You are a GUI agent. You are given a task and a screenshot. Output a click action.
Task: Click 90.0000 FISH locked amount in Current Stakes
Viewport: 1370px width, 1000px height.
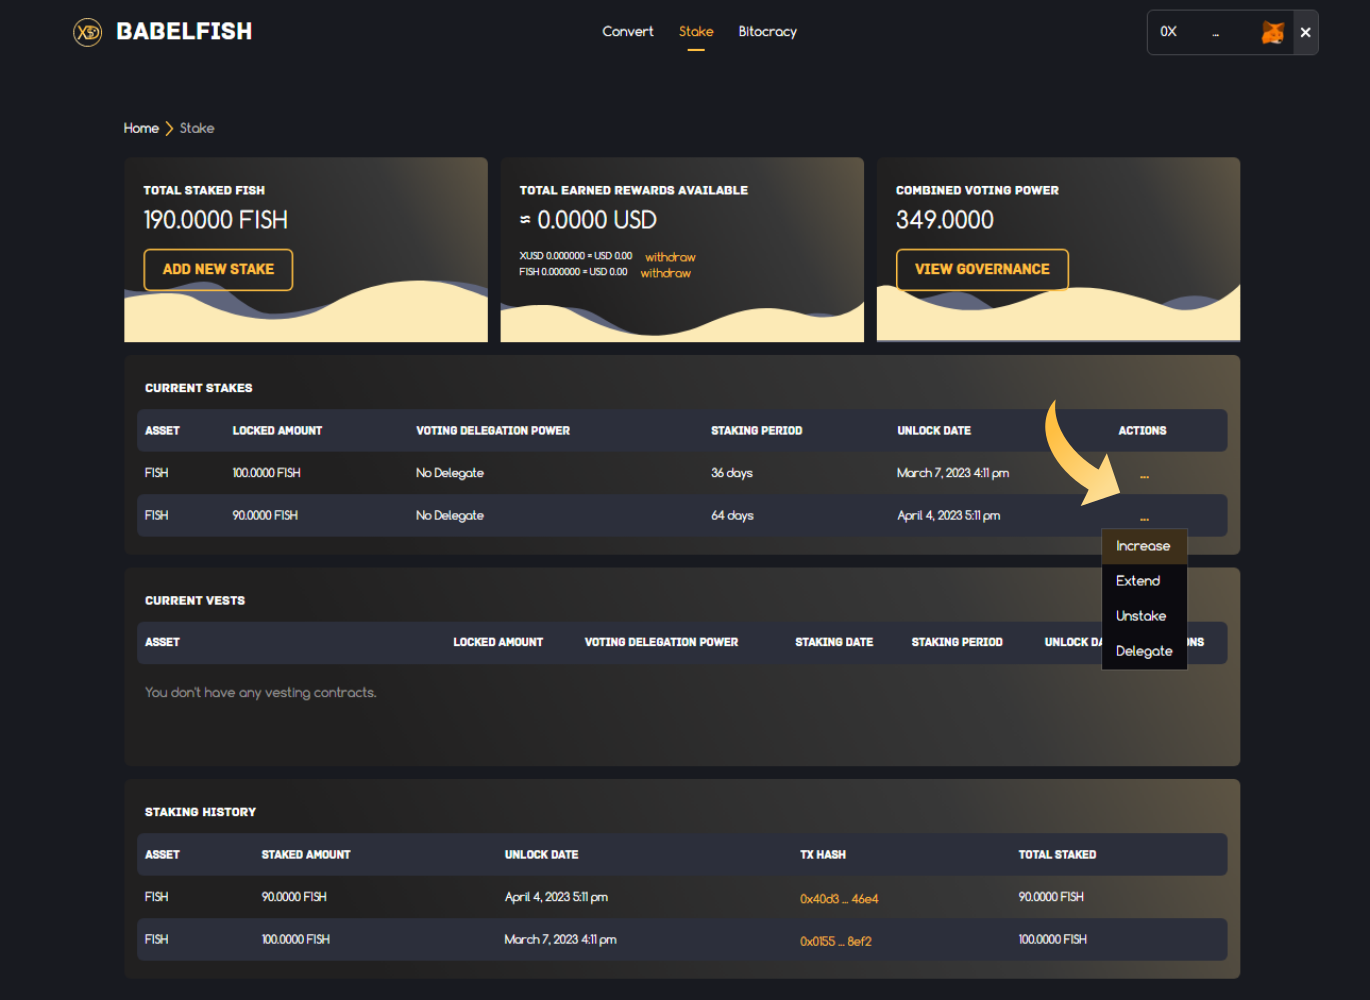point(265,516)
